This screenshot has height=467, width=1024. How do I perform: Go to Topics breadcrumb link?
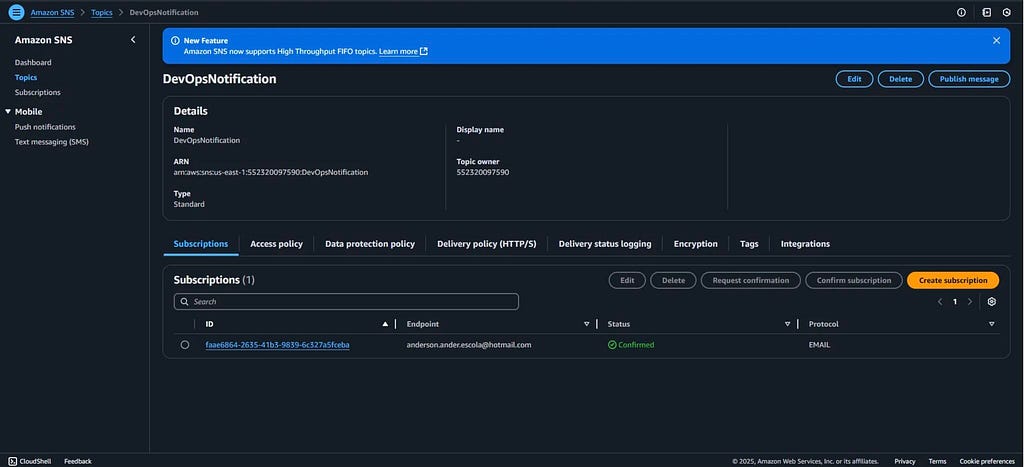(x=102, y=12)
